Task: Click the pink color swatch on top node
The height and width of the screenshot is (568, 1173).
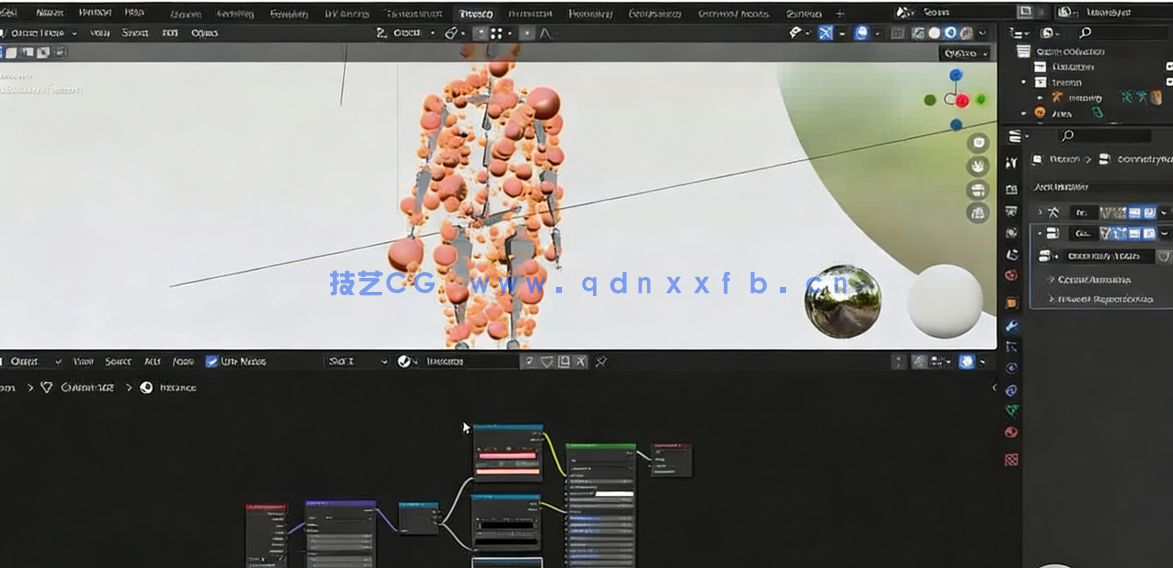Action: [x=507, y=455]
